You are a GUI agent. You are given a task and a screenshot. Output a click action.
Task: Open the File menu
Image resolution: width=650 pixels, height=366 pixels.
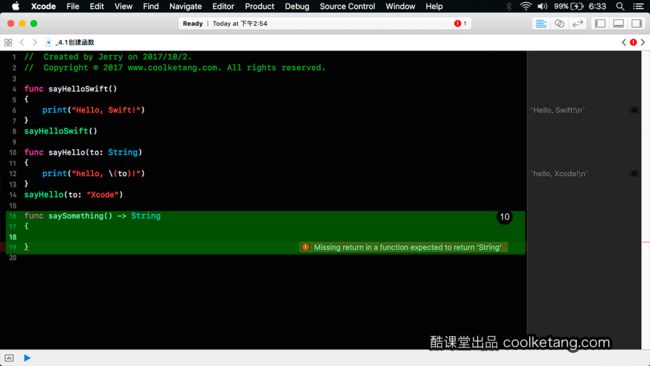click(x=73, y=6)
